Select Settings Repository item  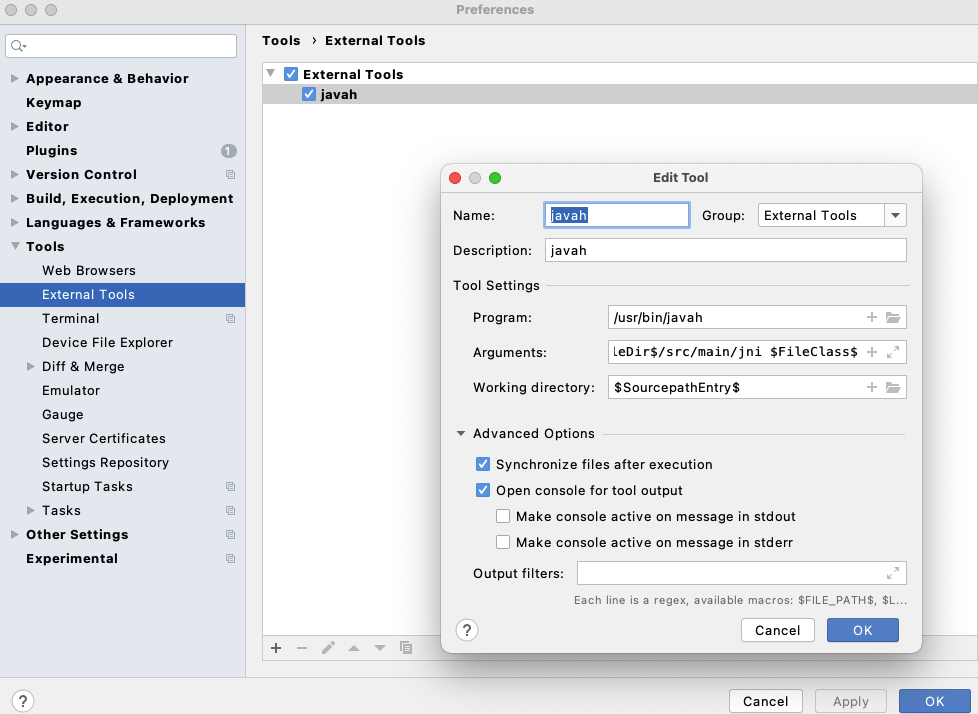click(105, 463)
